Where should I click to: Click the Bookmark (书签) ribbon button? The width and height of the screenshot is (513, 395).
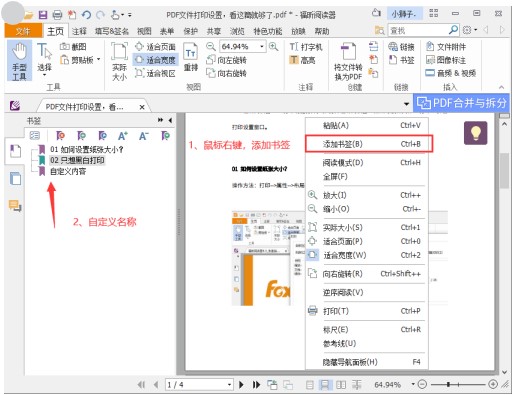[x=401, y=60]
